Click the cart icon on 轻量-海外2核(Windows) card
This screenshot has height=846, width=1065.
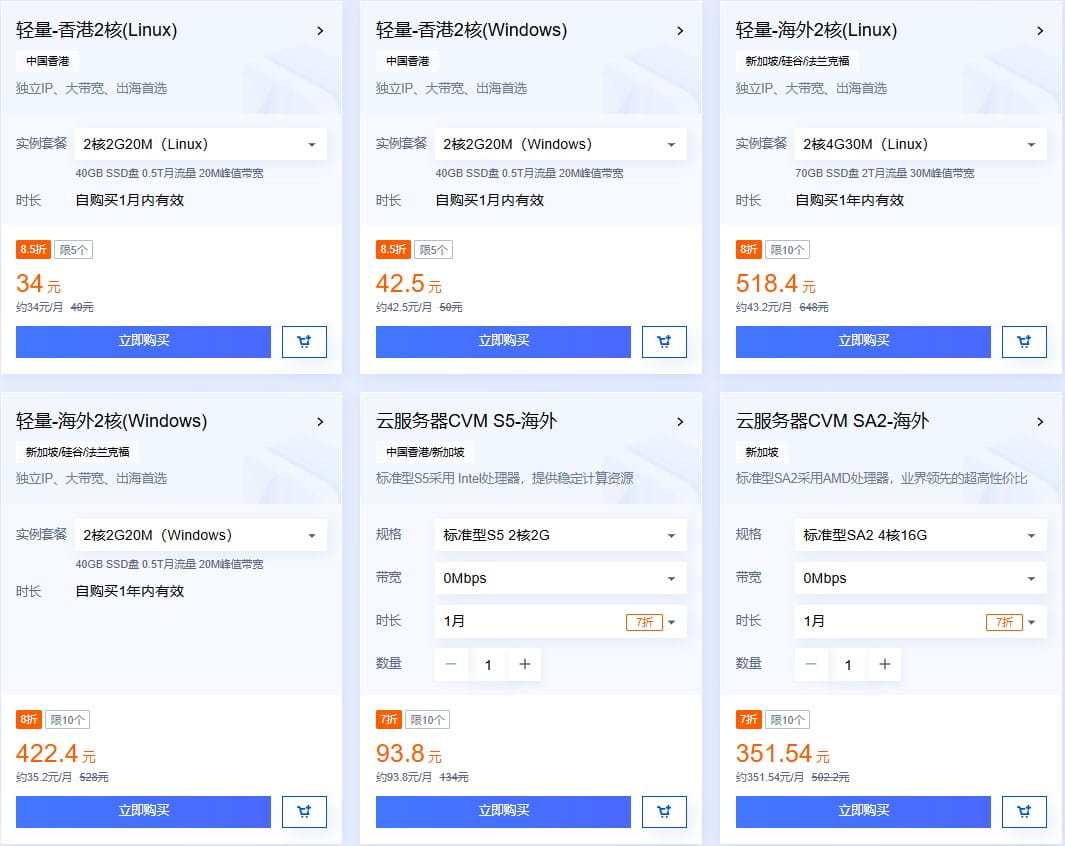point(304,812)
